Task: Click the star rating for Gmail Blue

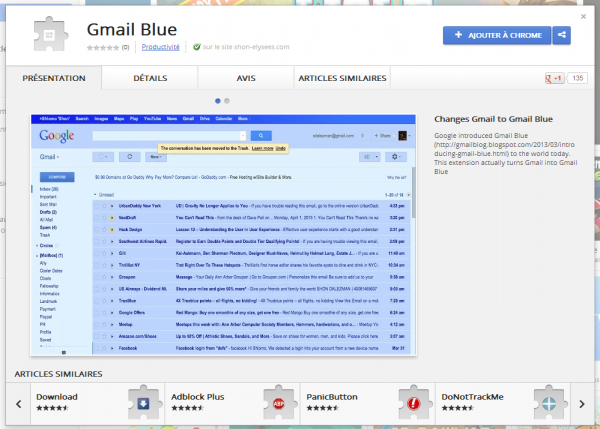Action: pyautogui.click(x=103, y=47)
